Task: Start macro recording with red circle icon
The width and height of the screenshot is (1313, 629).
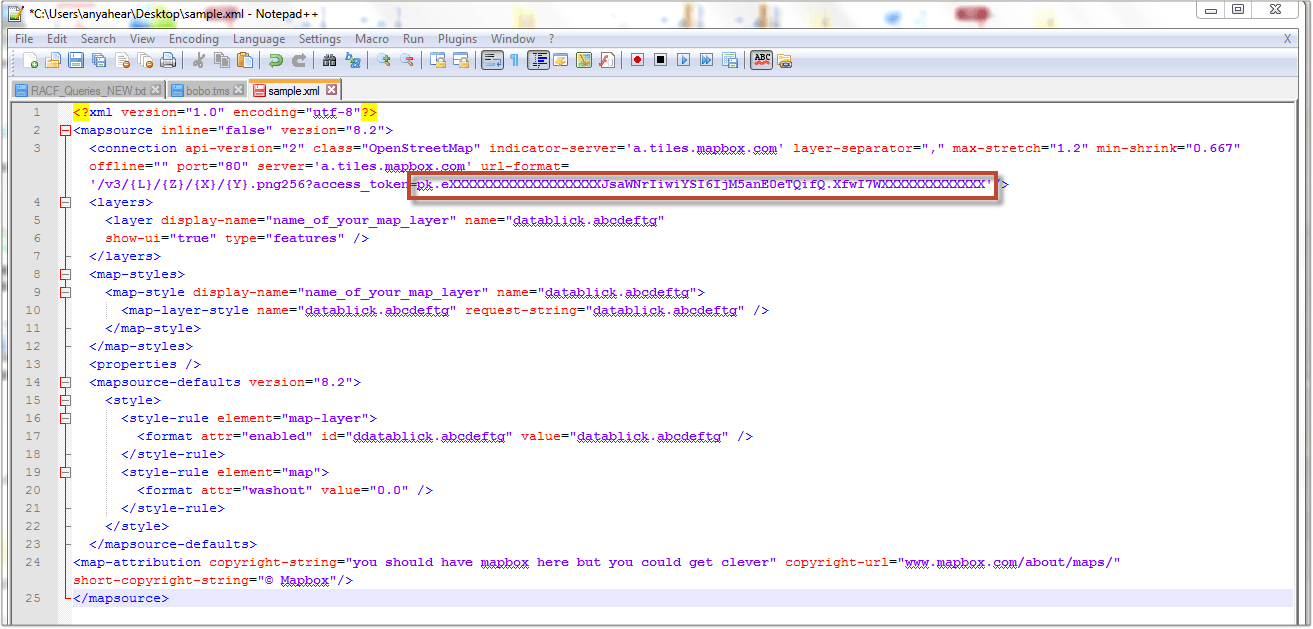Action: pyautogui.click(x=637, y=60)
